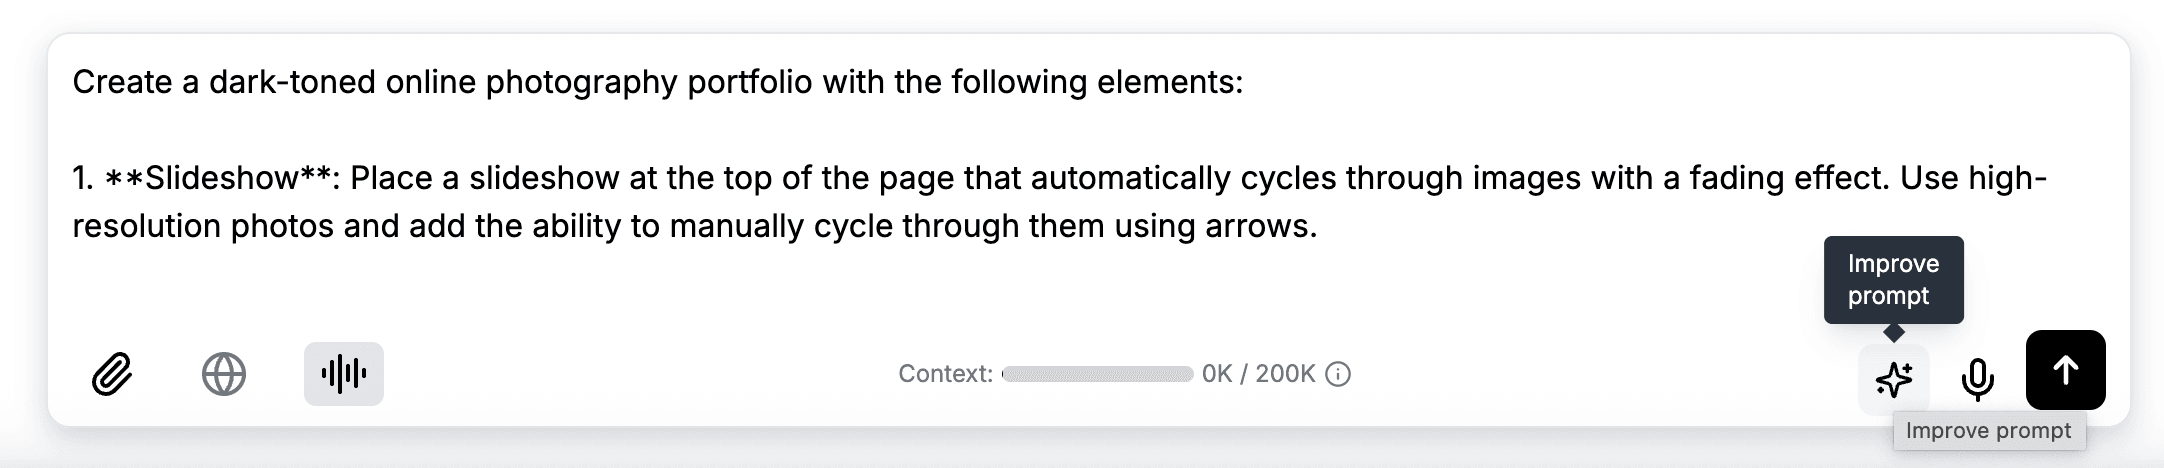Click the grey Improve prompt hint label
The image size is (2164, 468).
coord(1988,431)
